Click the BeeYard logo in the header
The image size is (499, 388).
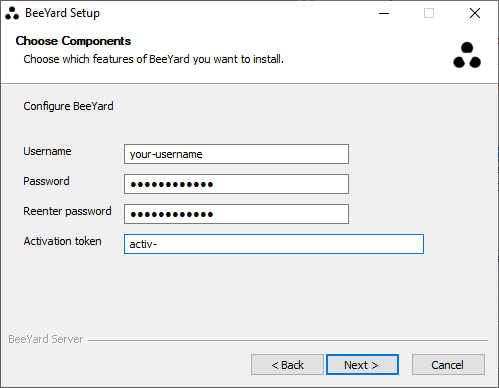tap(467, 55)
